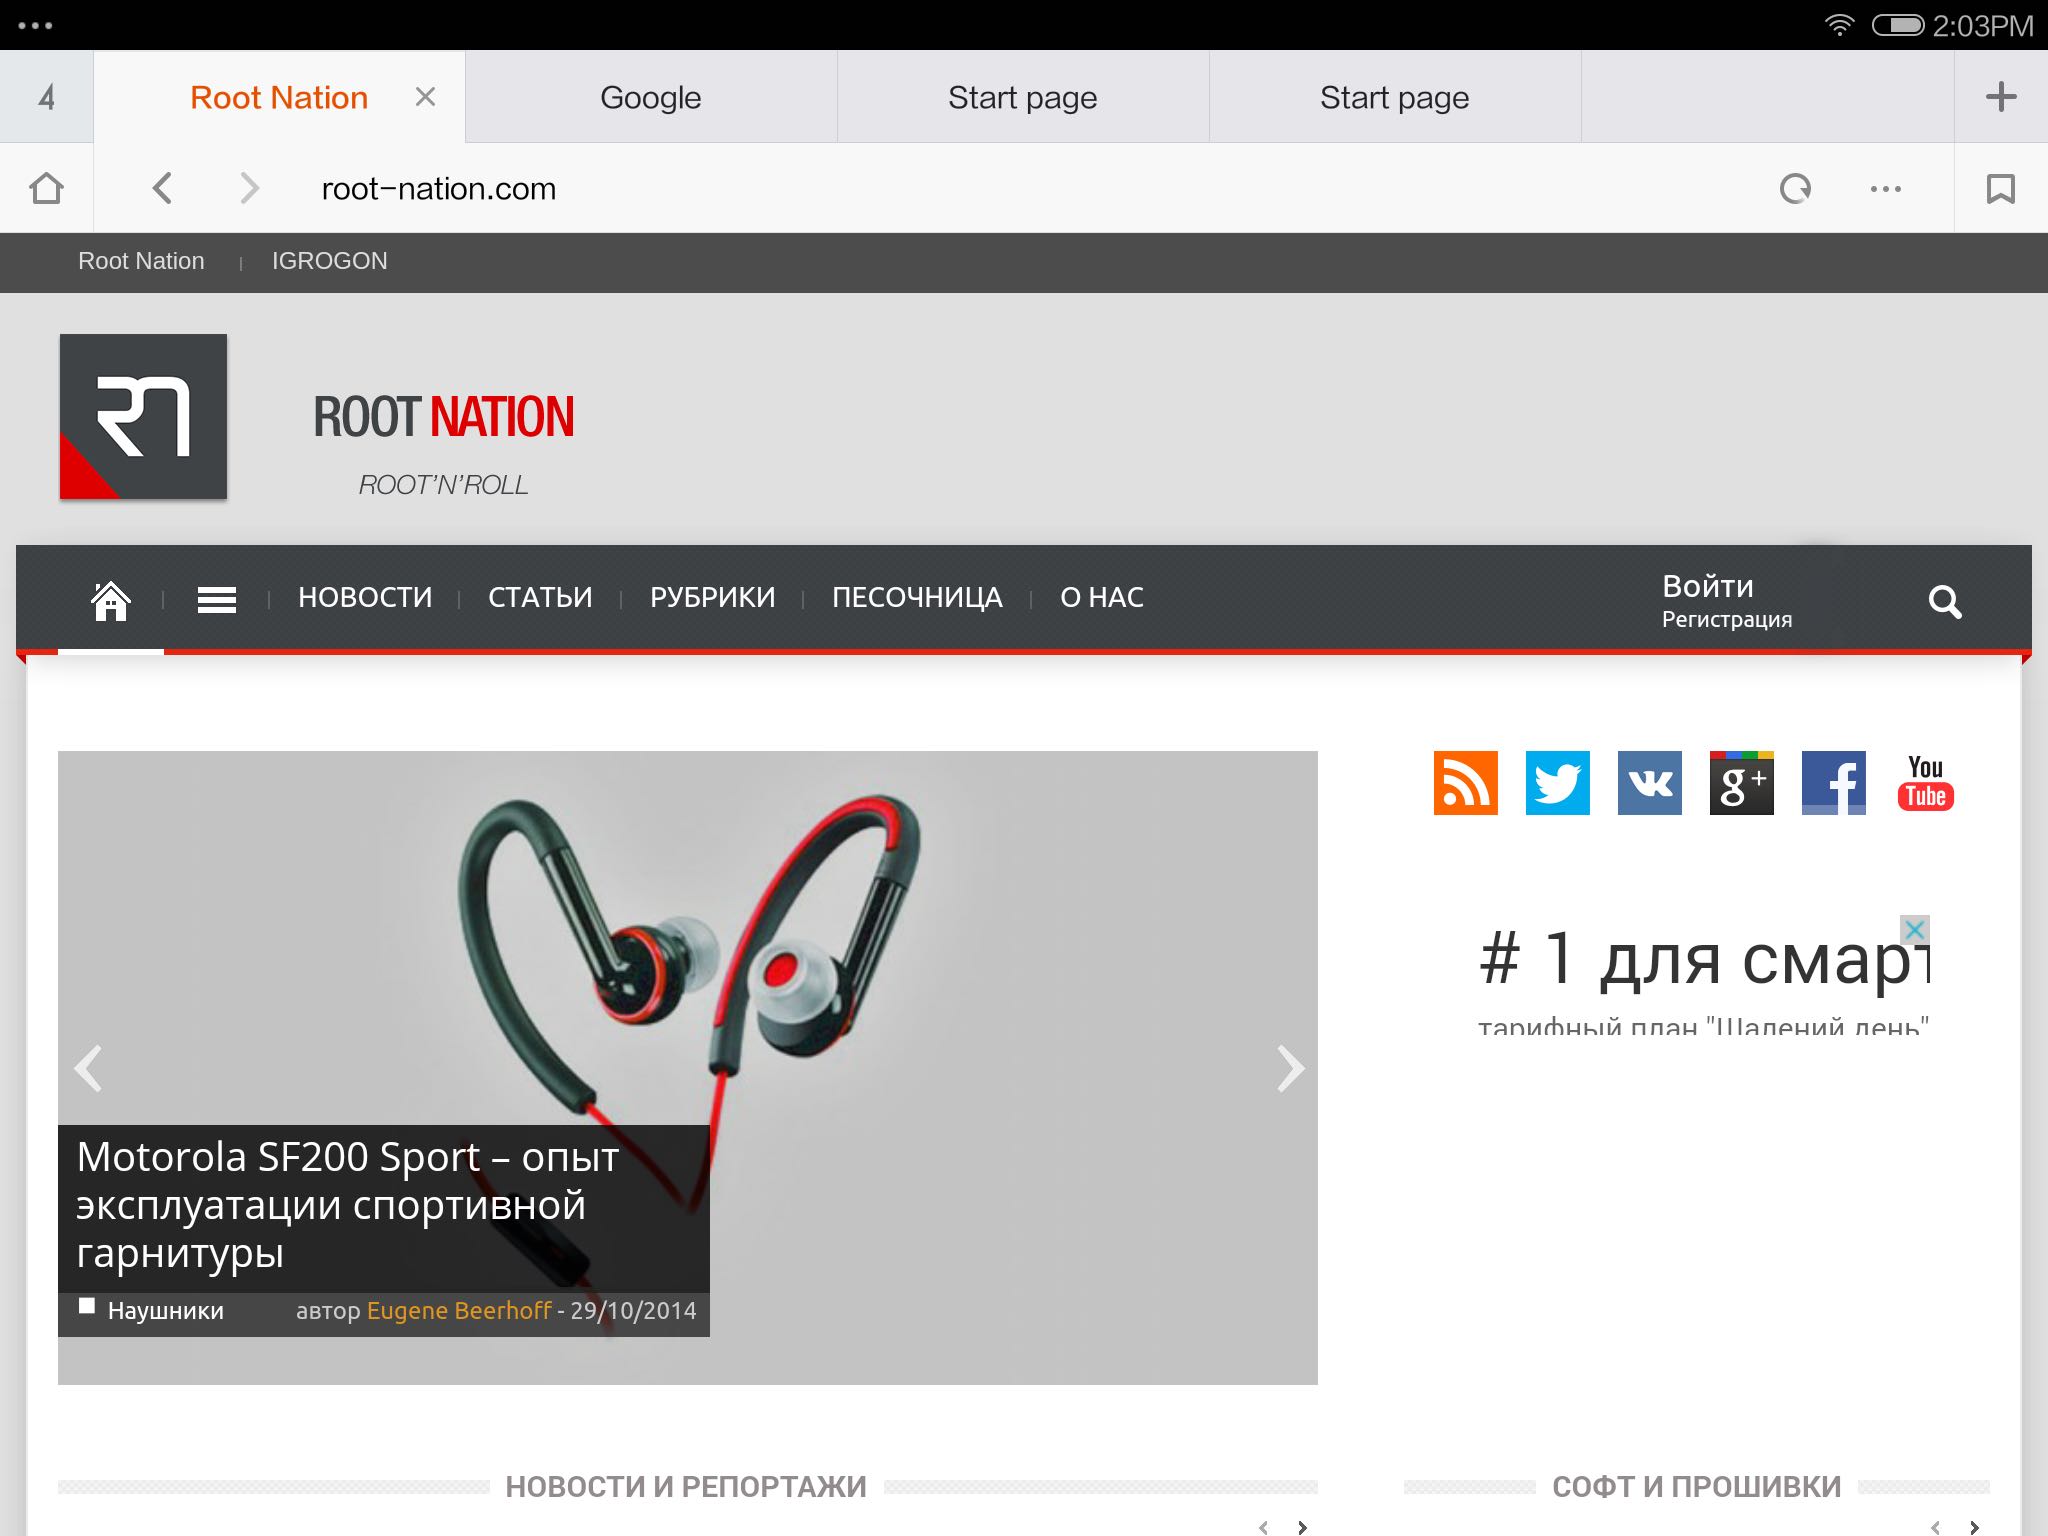Open the headphones featured image
The image size is (2048, 1536).
coord(688,1068)
